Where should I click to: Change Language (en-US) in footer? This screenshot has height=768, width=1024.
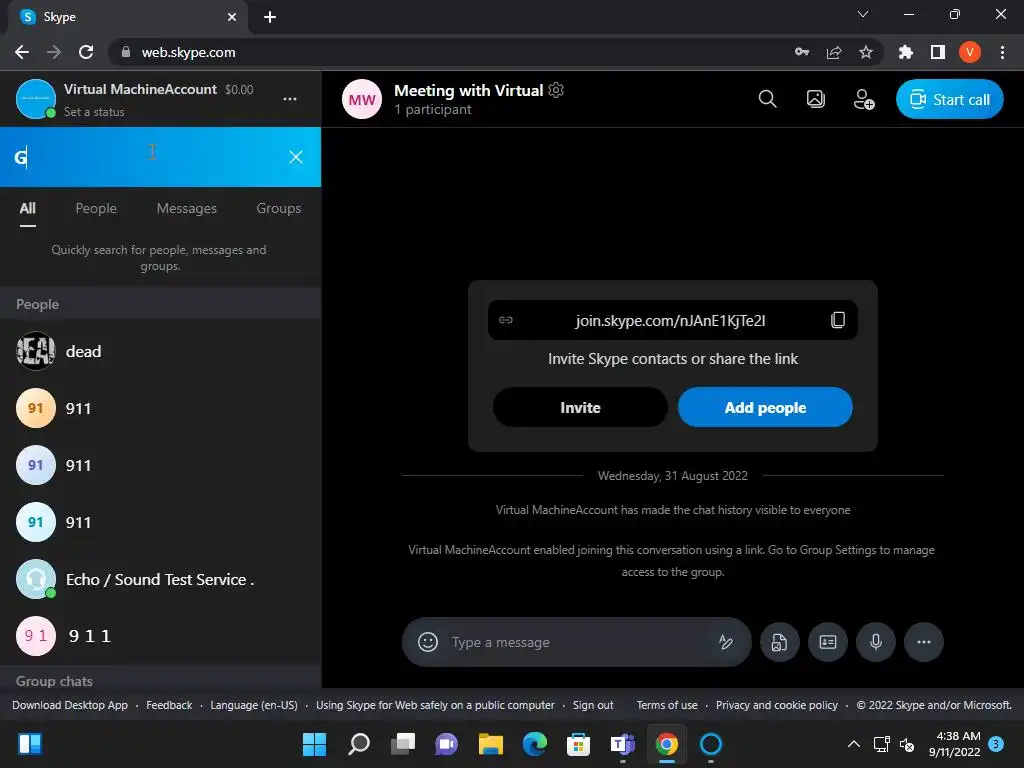(x=254, y=705)
